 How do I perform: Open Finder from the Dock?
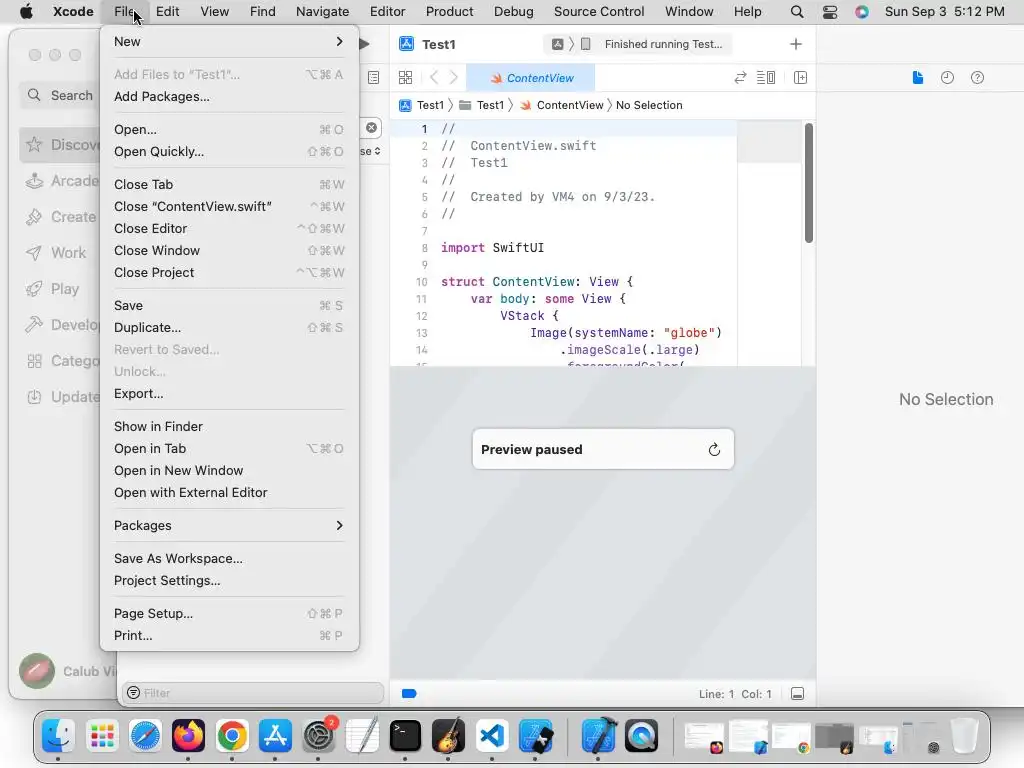[x=58, y=735]
